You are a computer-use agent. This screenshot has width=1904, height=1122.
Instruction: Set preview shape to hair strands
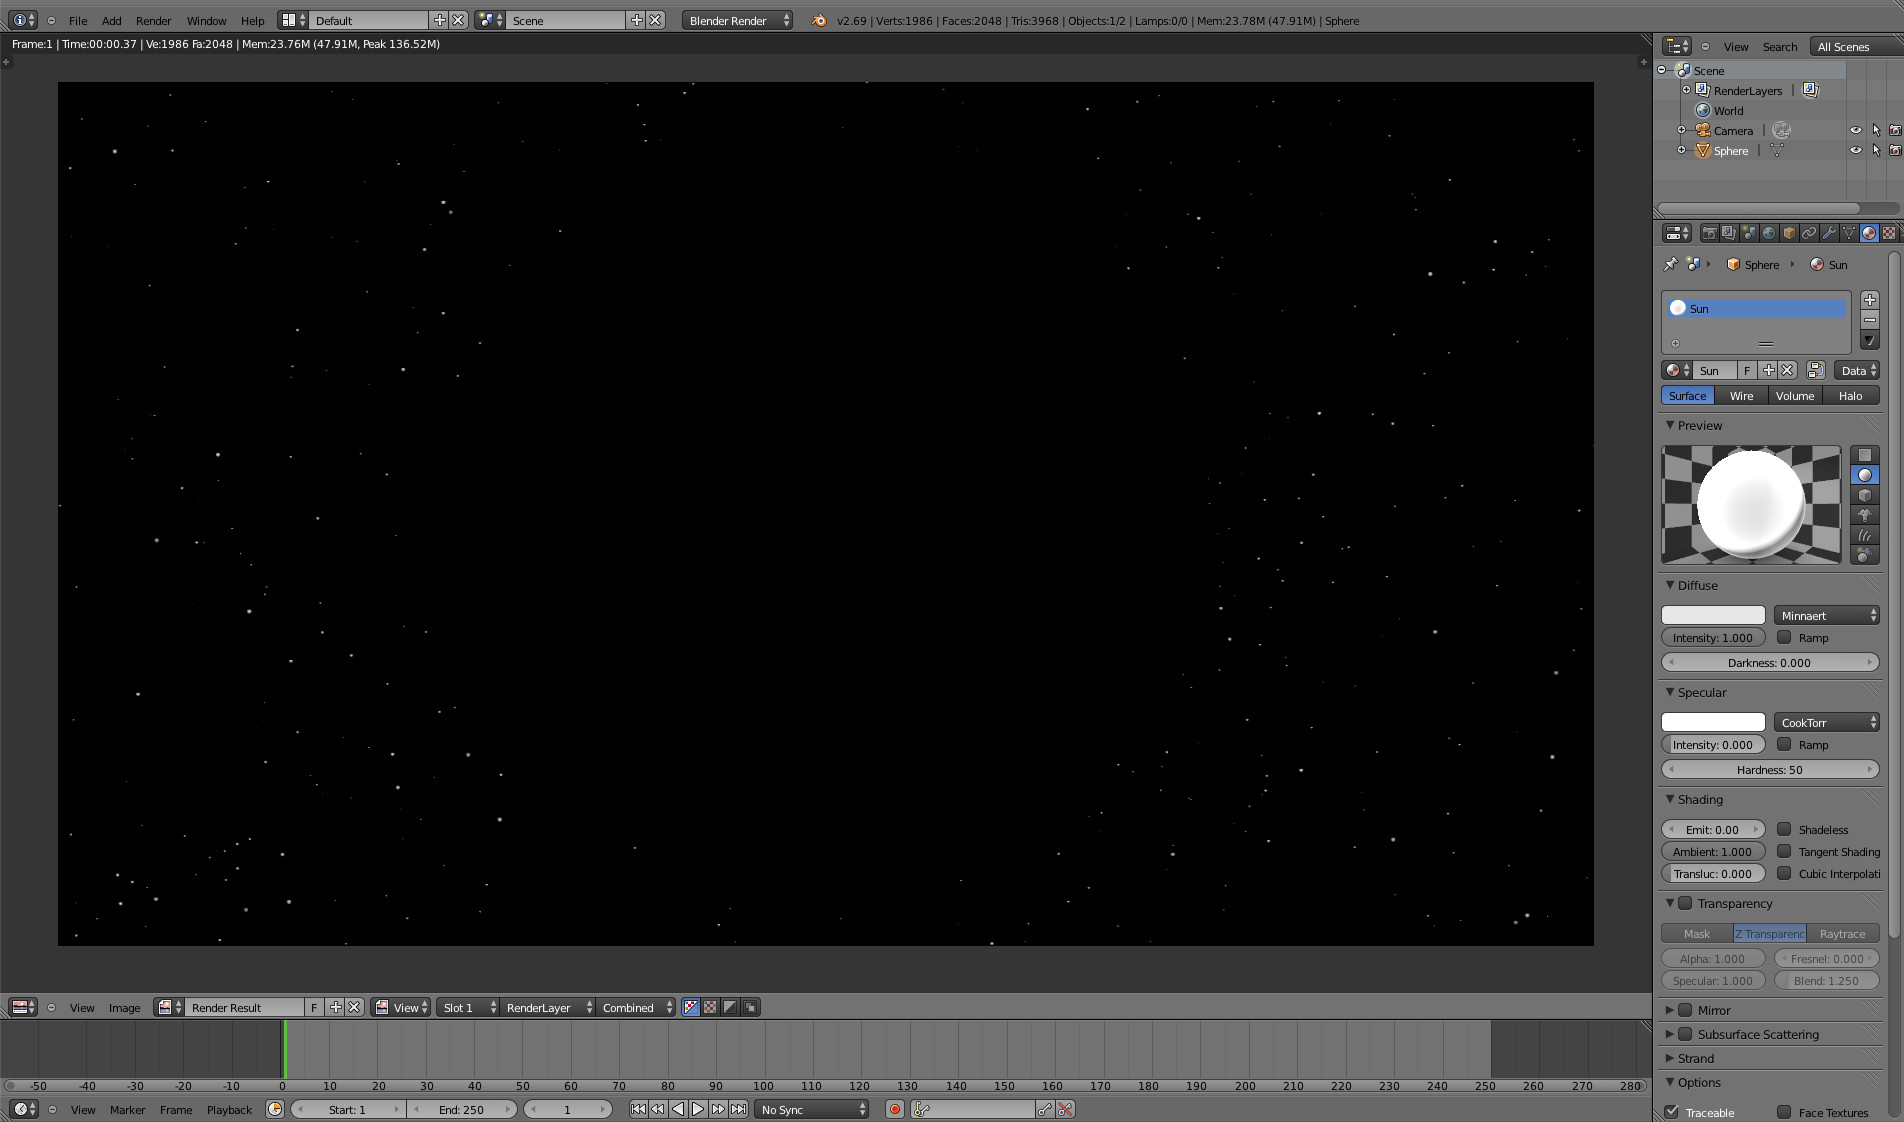tap(1865, 535)
